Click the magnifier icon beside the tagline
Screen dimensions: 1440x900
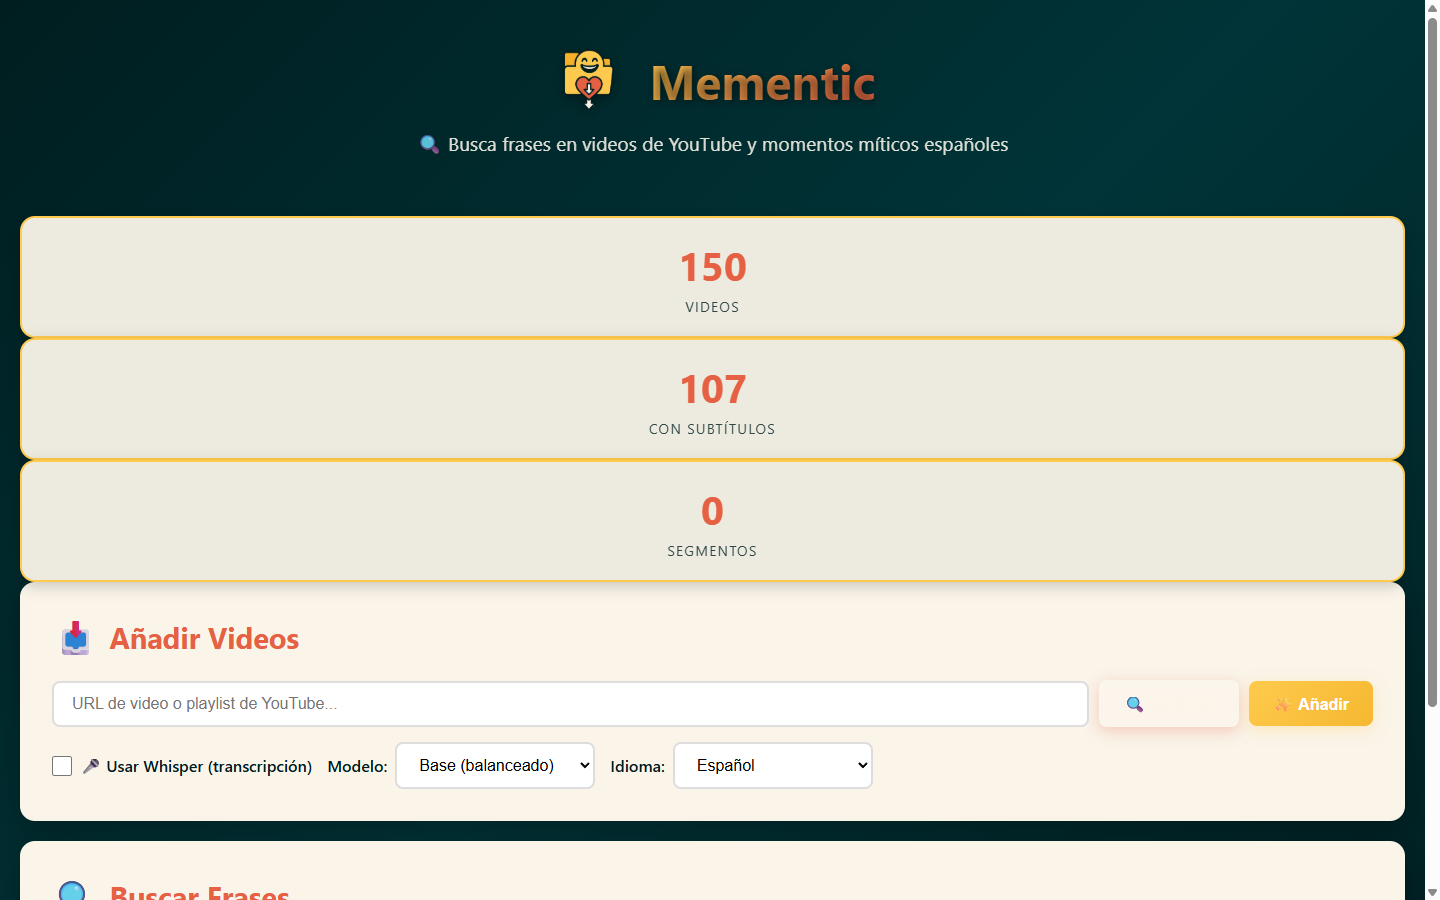pyautogui.click(x=430, y=145)
